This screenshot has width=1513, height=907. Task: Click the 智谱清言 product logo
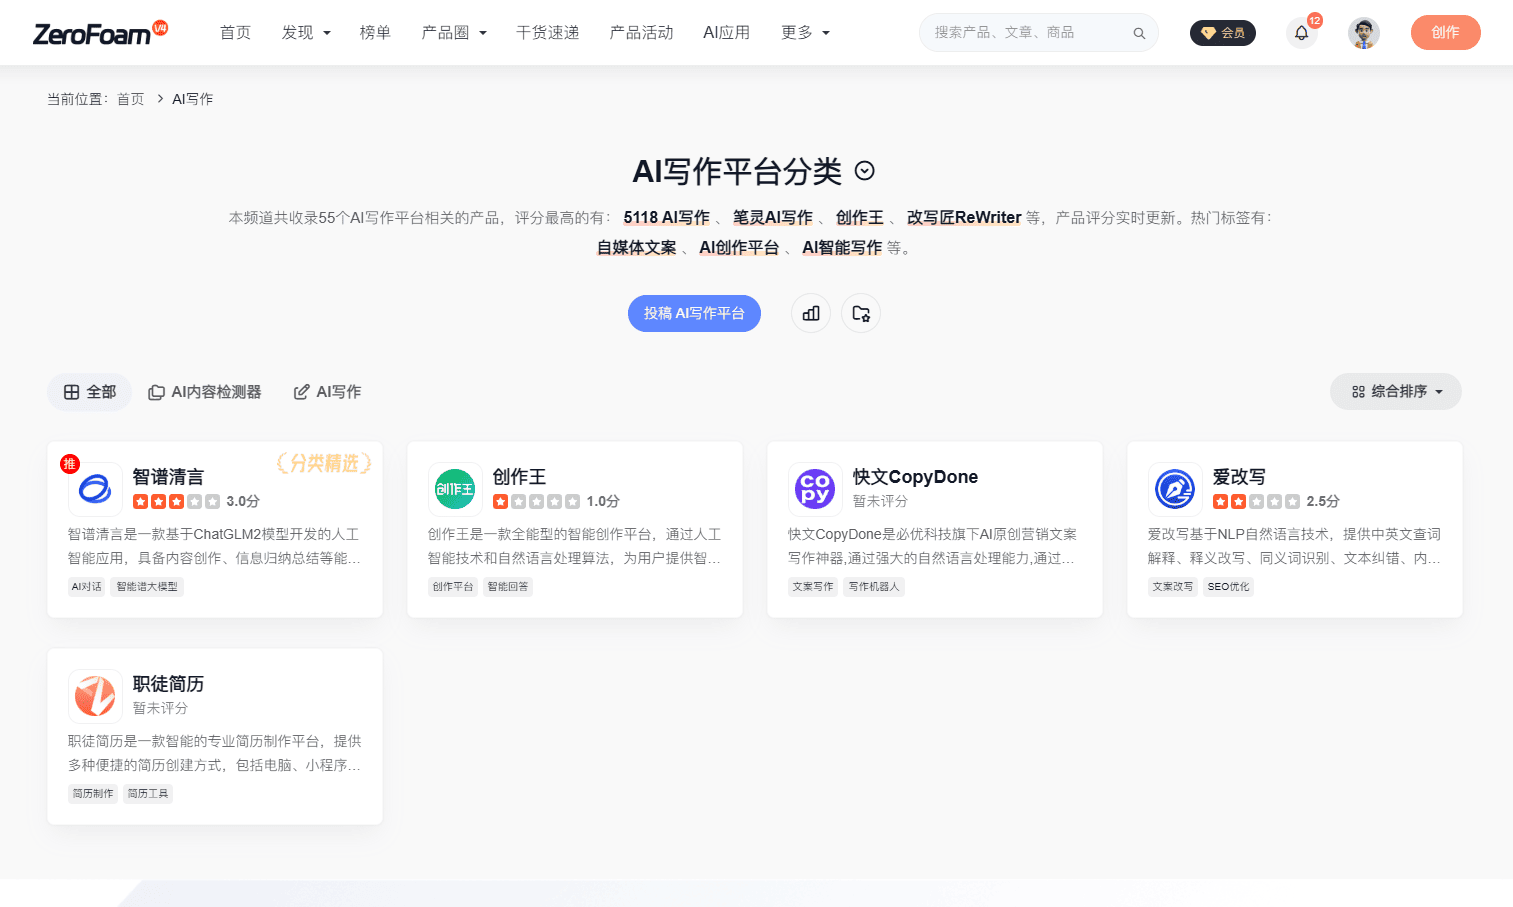point(95,489)
